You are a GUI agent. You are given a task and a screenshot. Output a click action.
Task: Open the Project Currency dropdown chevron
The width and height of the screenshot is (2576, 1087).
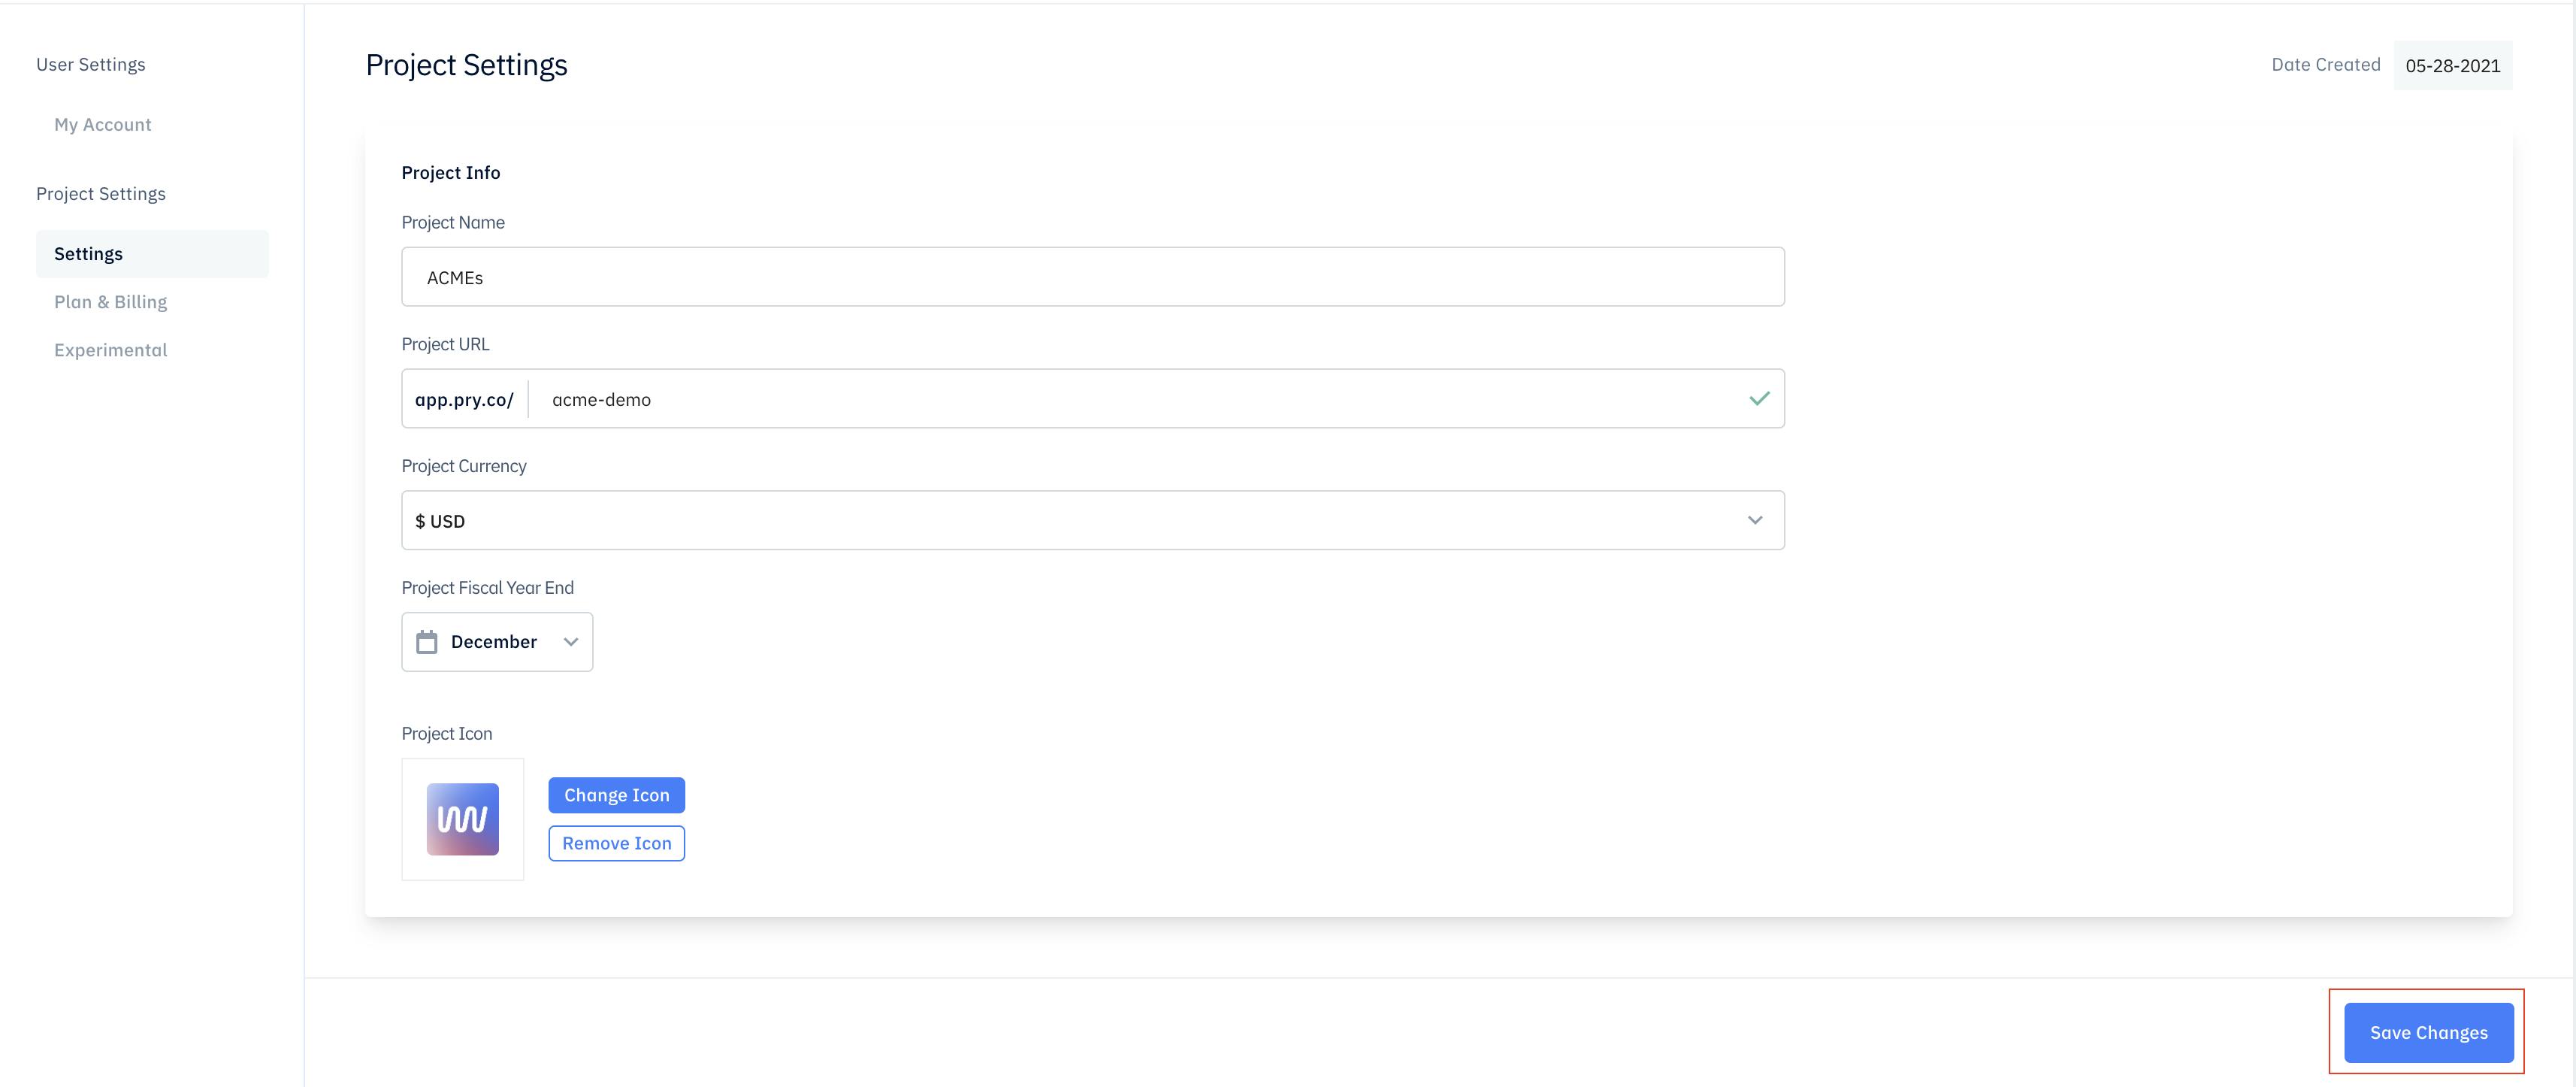[x=1755, y=520]
